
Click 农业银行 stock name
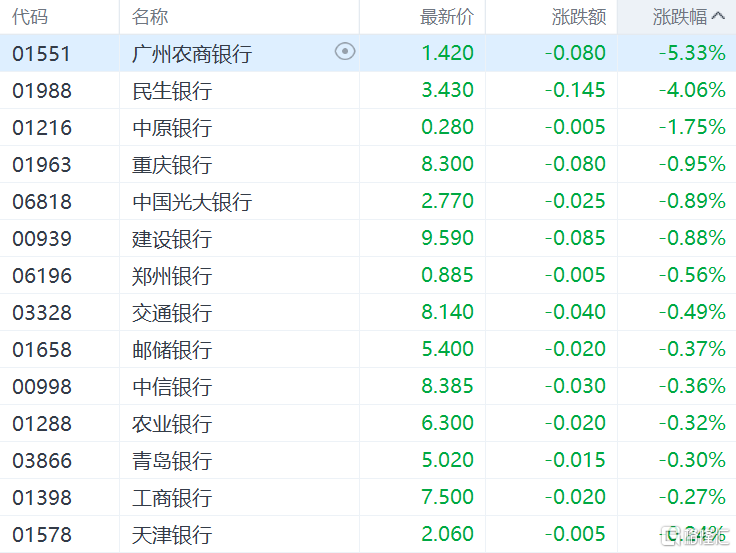pyautogui.click(x=172, y=423)
